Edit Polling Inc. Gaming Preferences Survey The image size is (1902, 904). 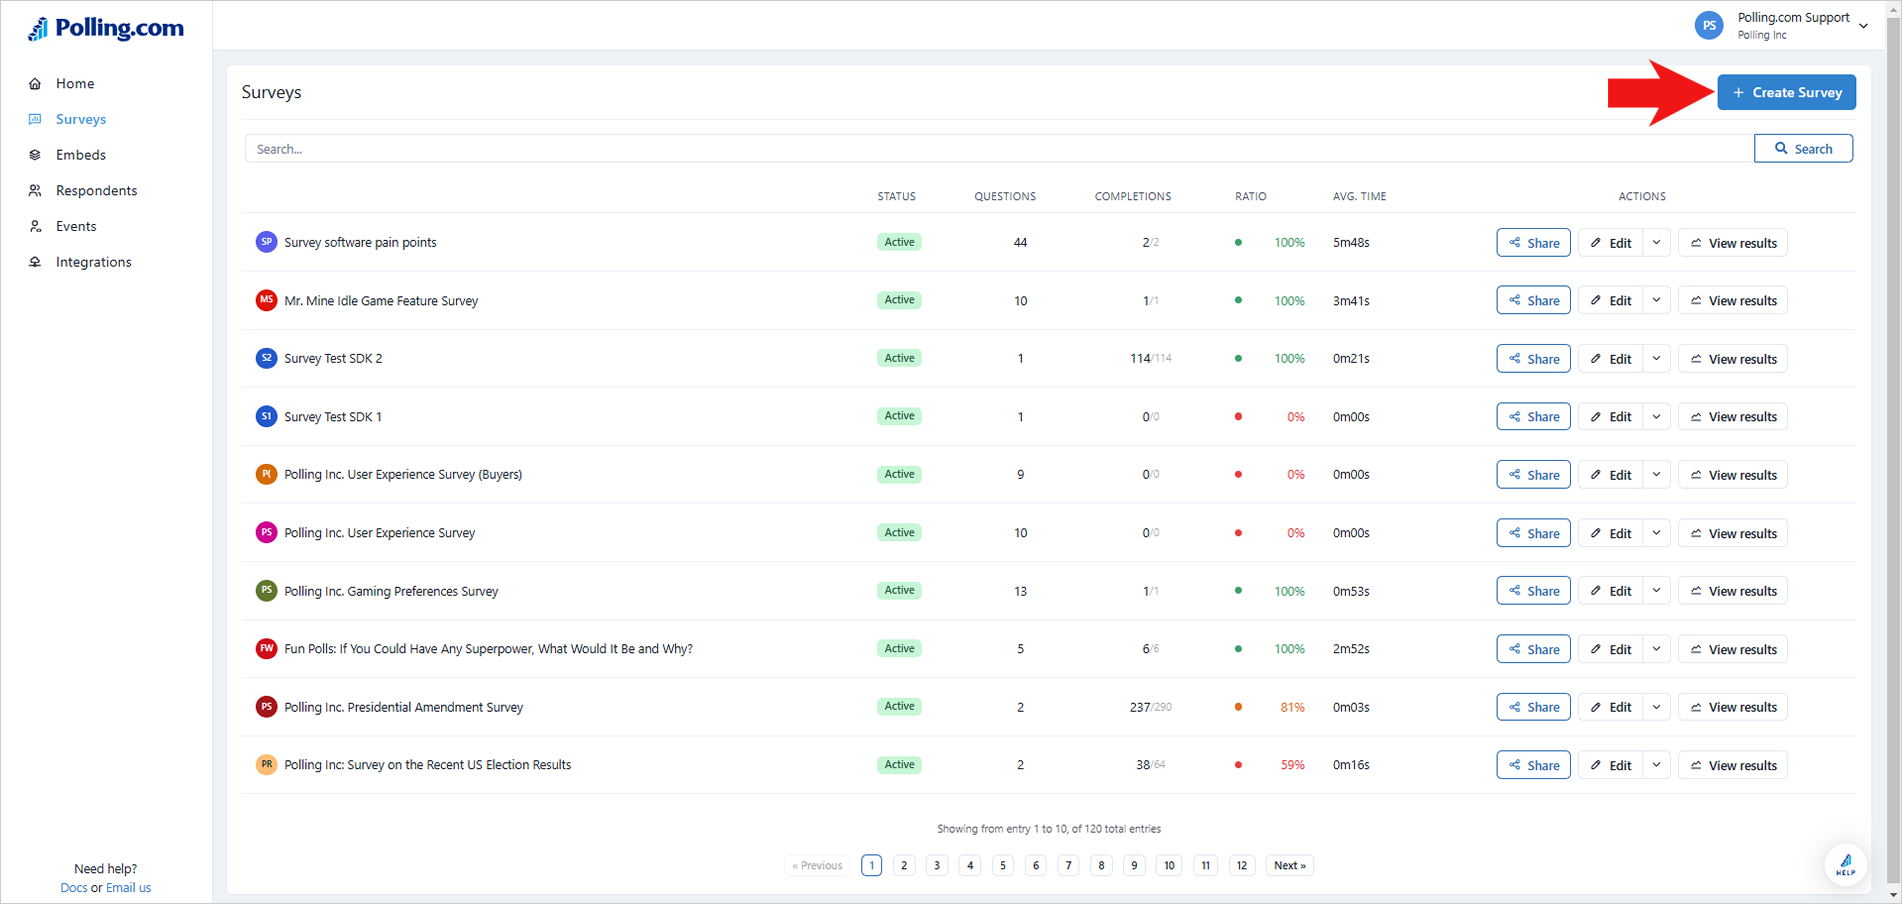(1610, 591)
